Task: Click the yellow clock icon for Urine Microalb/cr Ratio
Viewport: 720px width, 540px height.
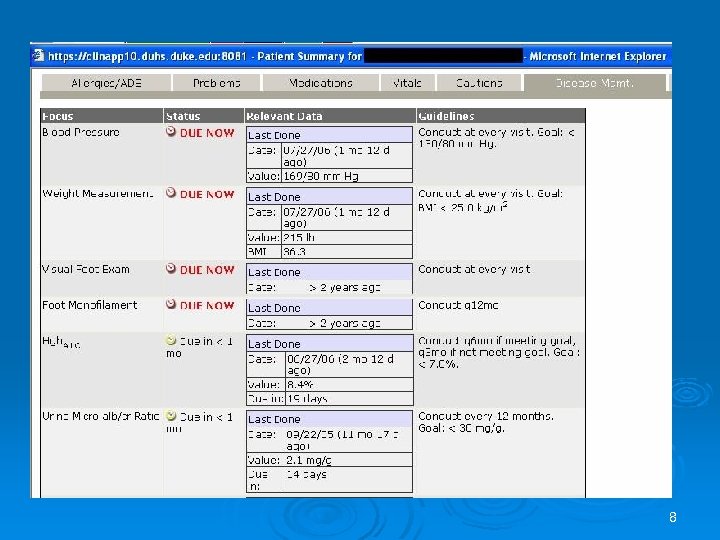Action: click(171, 416)
